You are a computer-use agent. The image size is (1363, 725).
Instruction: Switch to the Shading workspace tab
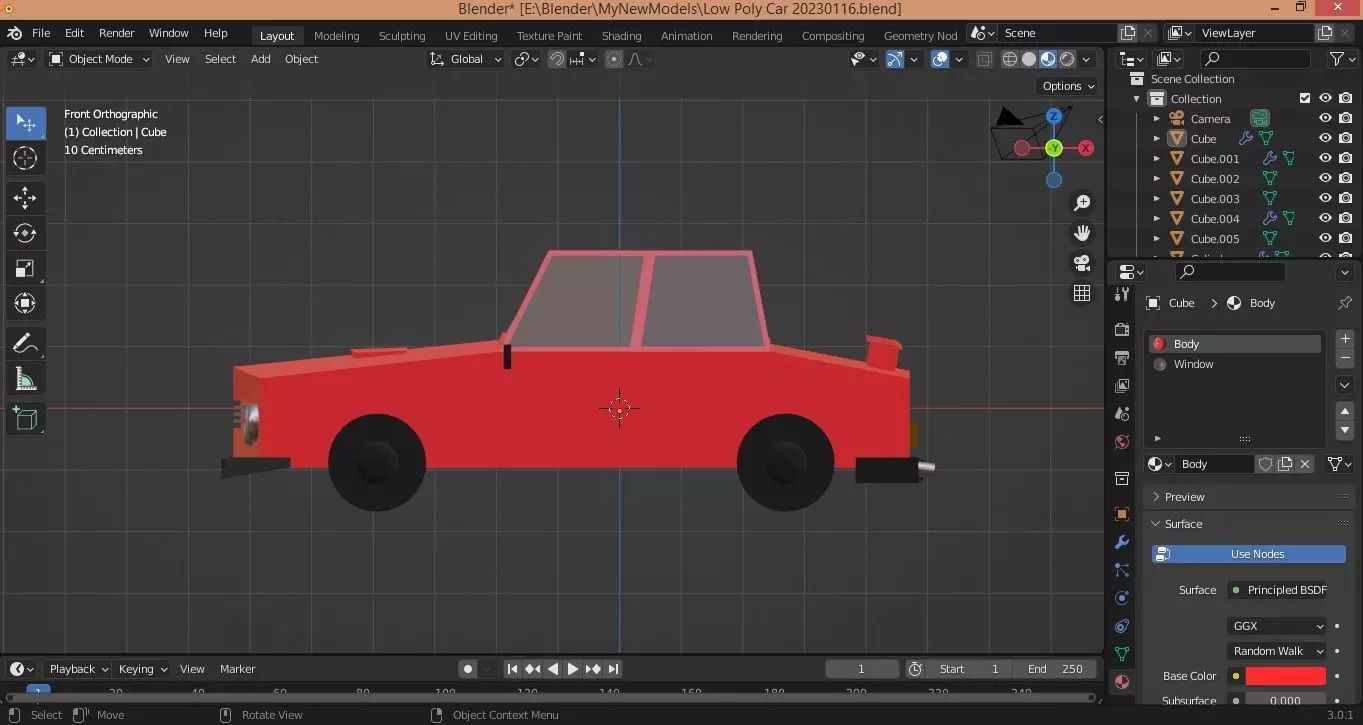pyautogui.click(x=621, y=35)
